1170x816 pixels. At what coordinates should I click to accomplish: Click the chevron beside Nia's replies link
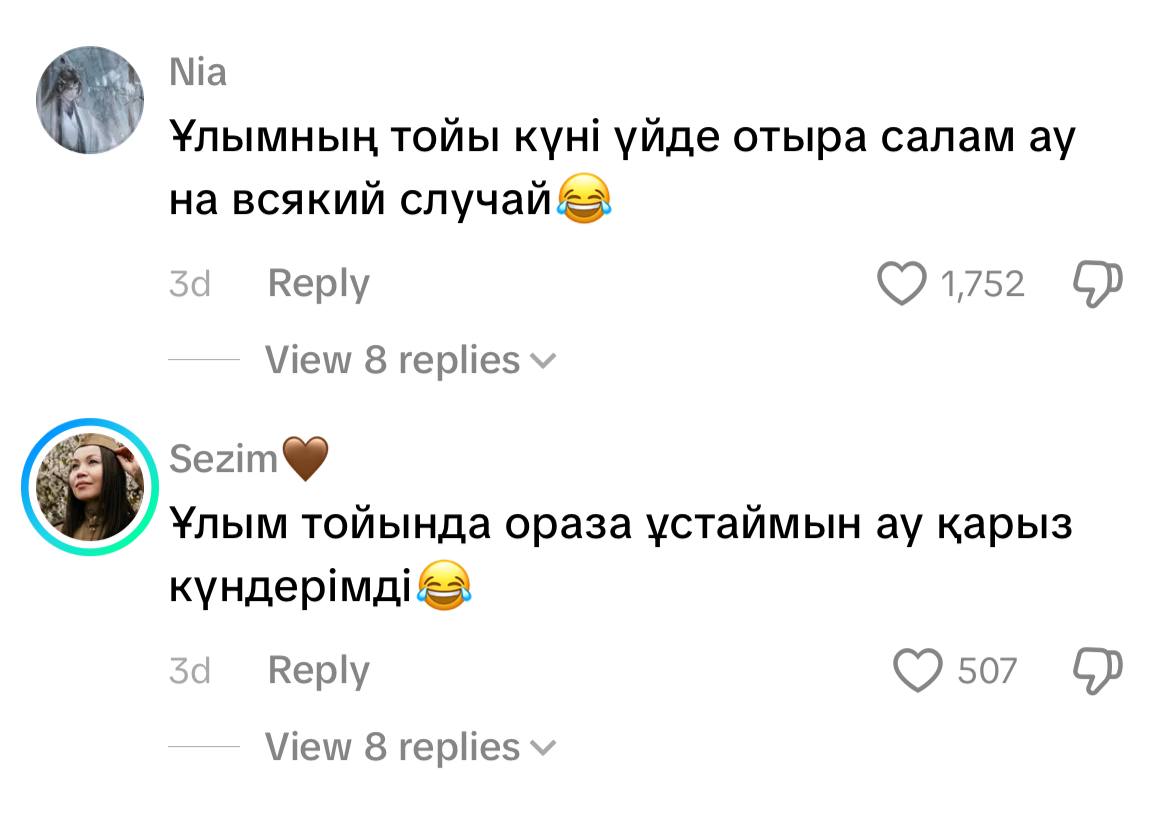point(543,362)
